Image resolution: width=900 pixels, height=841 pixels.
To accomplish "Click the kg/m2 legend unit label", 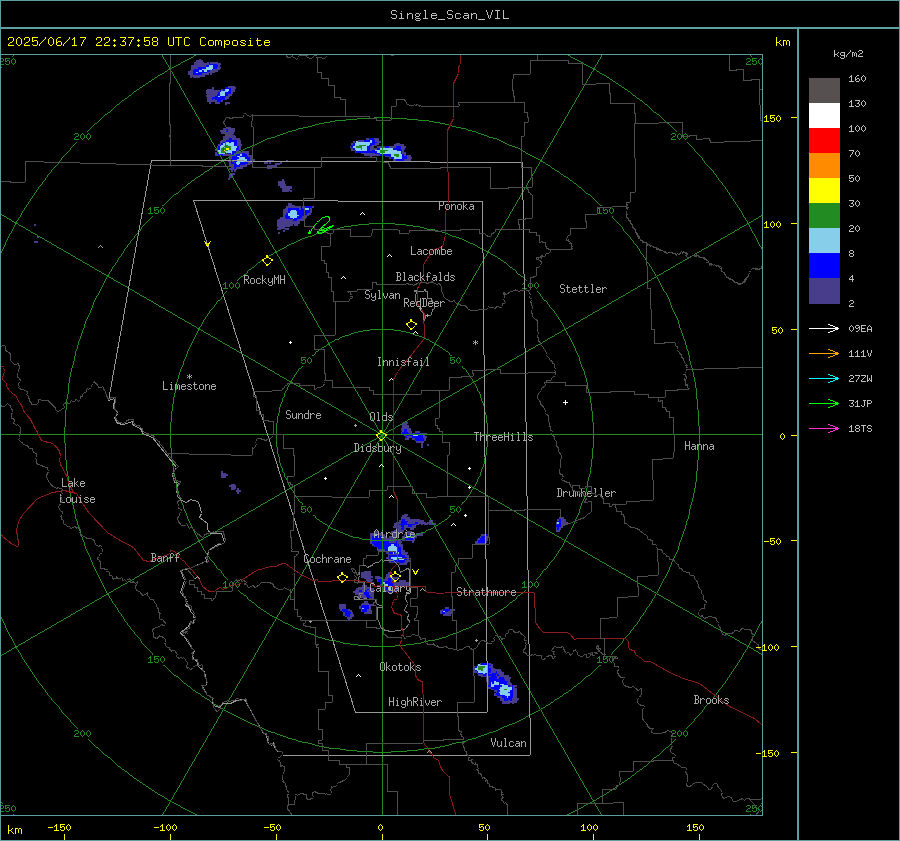I will coord(848,54).
